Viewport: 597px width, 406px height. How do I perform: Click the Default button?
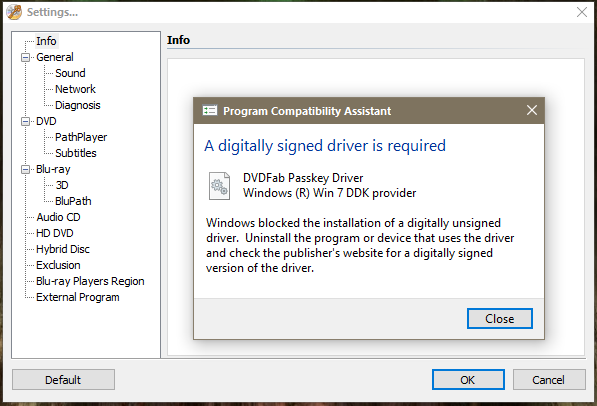pyautogui.click(x=63, y=380)
